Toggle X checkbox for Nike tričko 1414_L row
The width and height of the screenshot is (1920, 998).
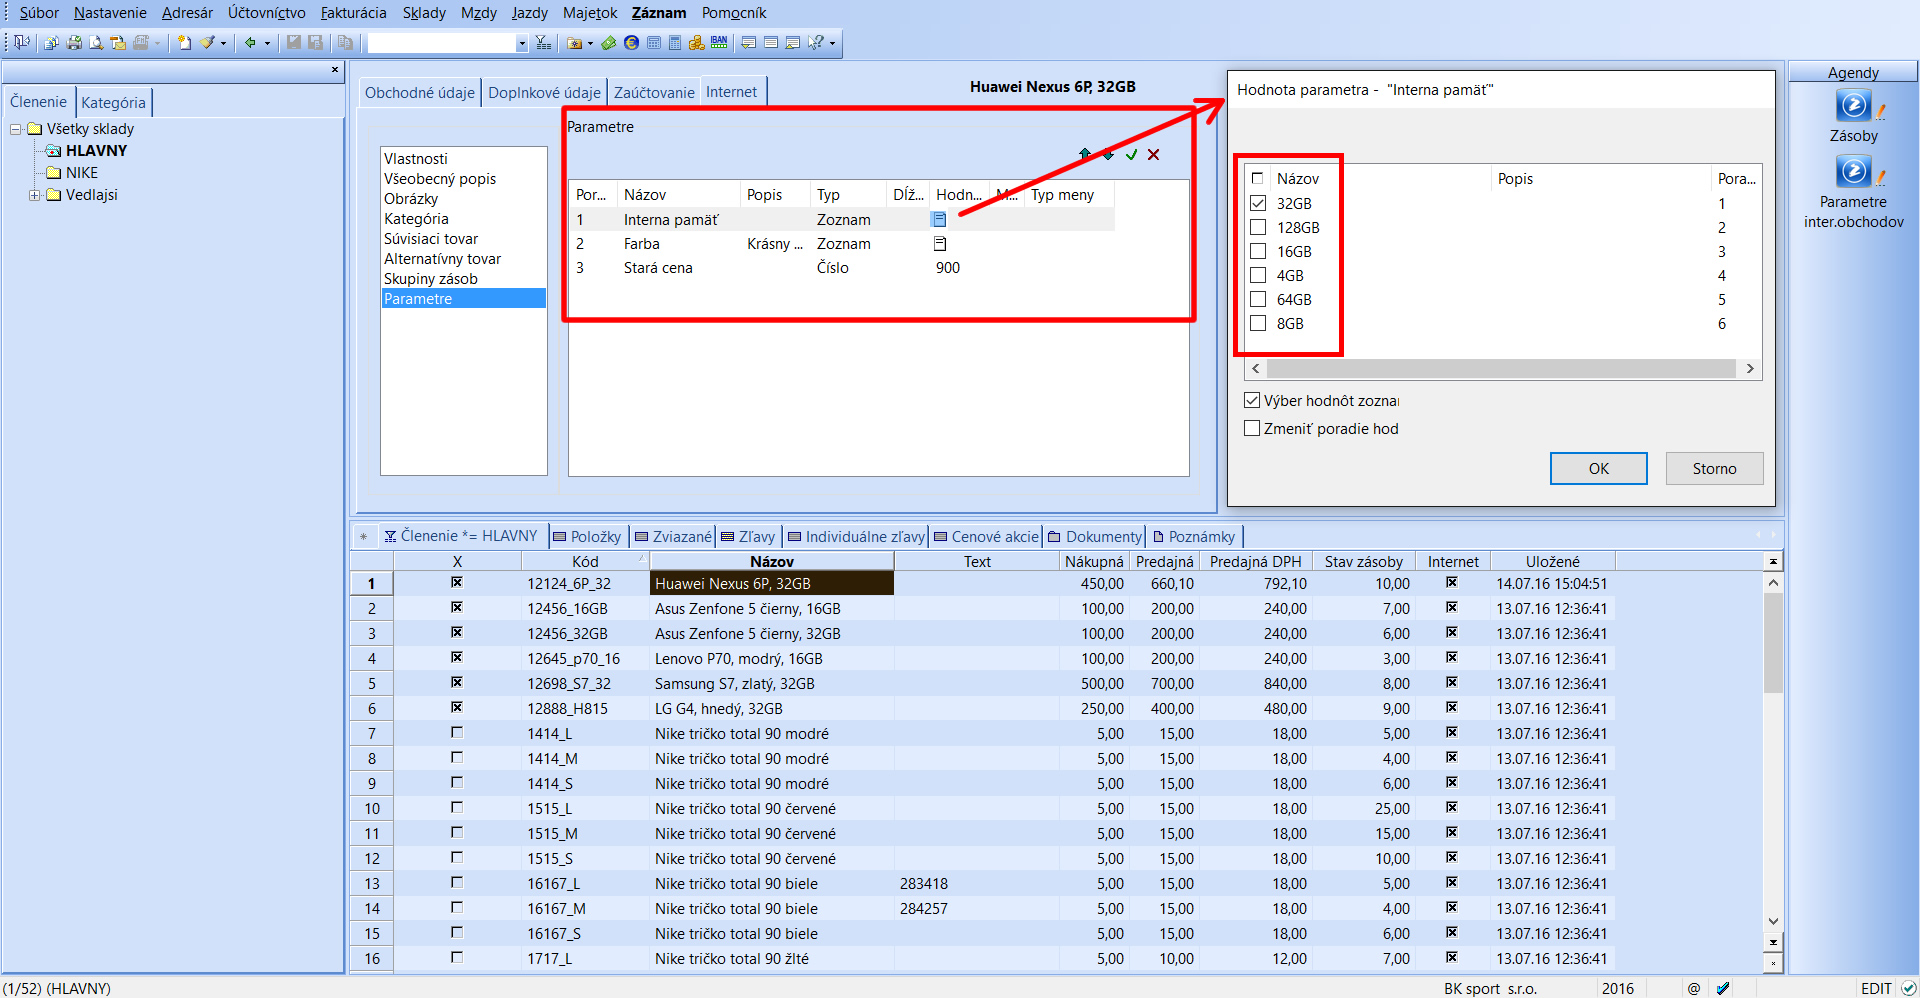[x=457, y=733]
